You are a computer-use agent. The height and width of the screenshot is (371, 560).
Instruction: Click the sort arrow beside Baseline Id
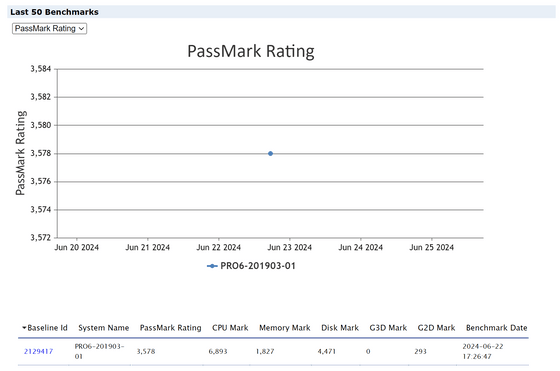[x=24, y=327]
